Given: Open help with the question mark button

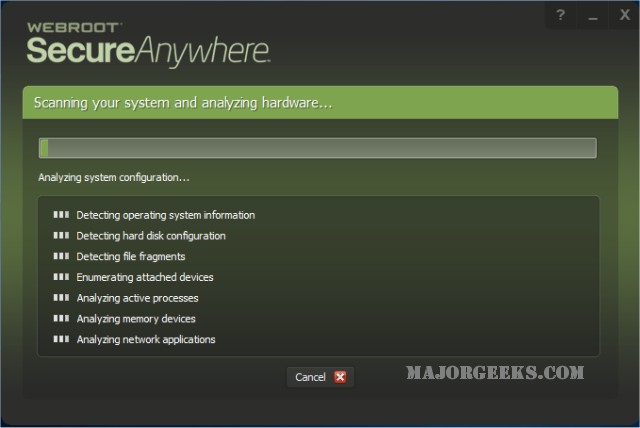Looking at the screenshot, I should point(560,15).
